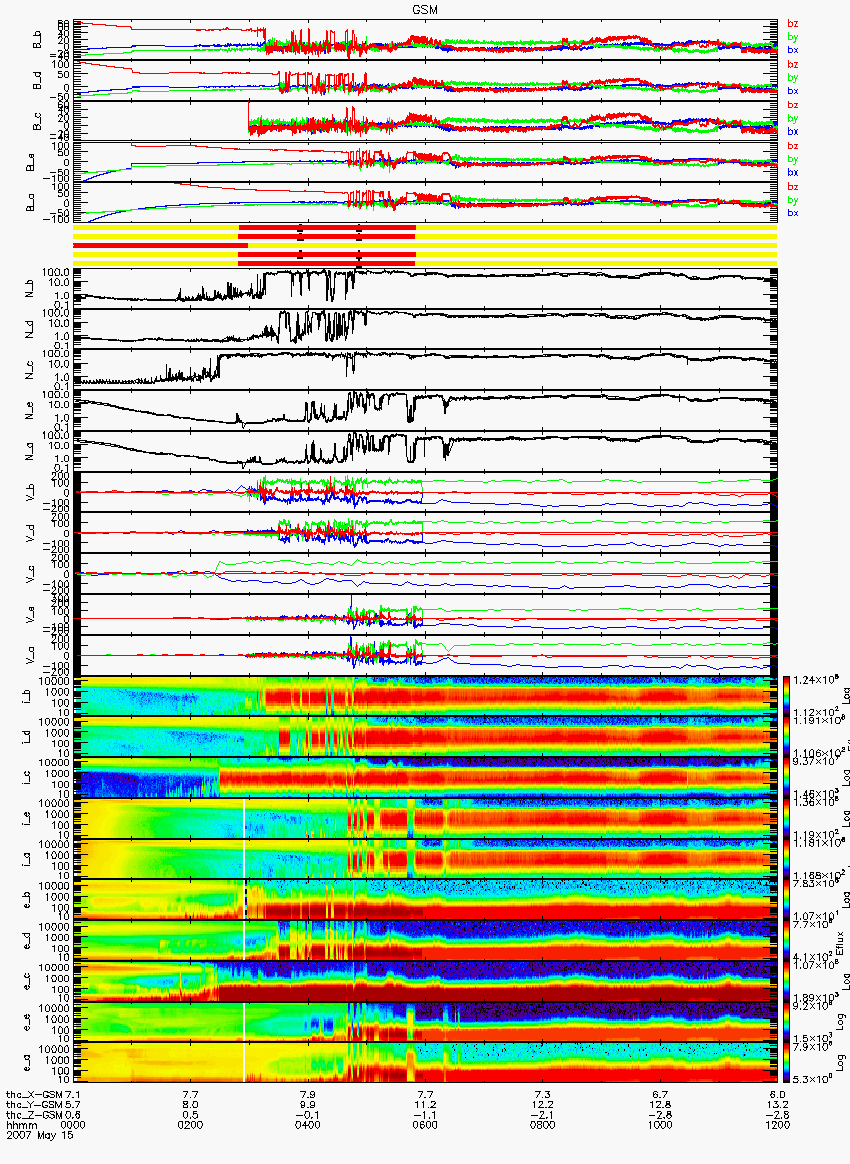The image size is (850, 1164).
Task: Click the B_c y-axis label
Action: (x=36, y=122)
